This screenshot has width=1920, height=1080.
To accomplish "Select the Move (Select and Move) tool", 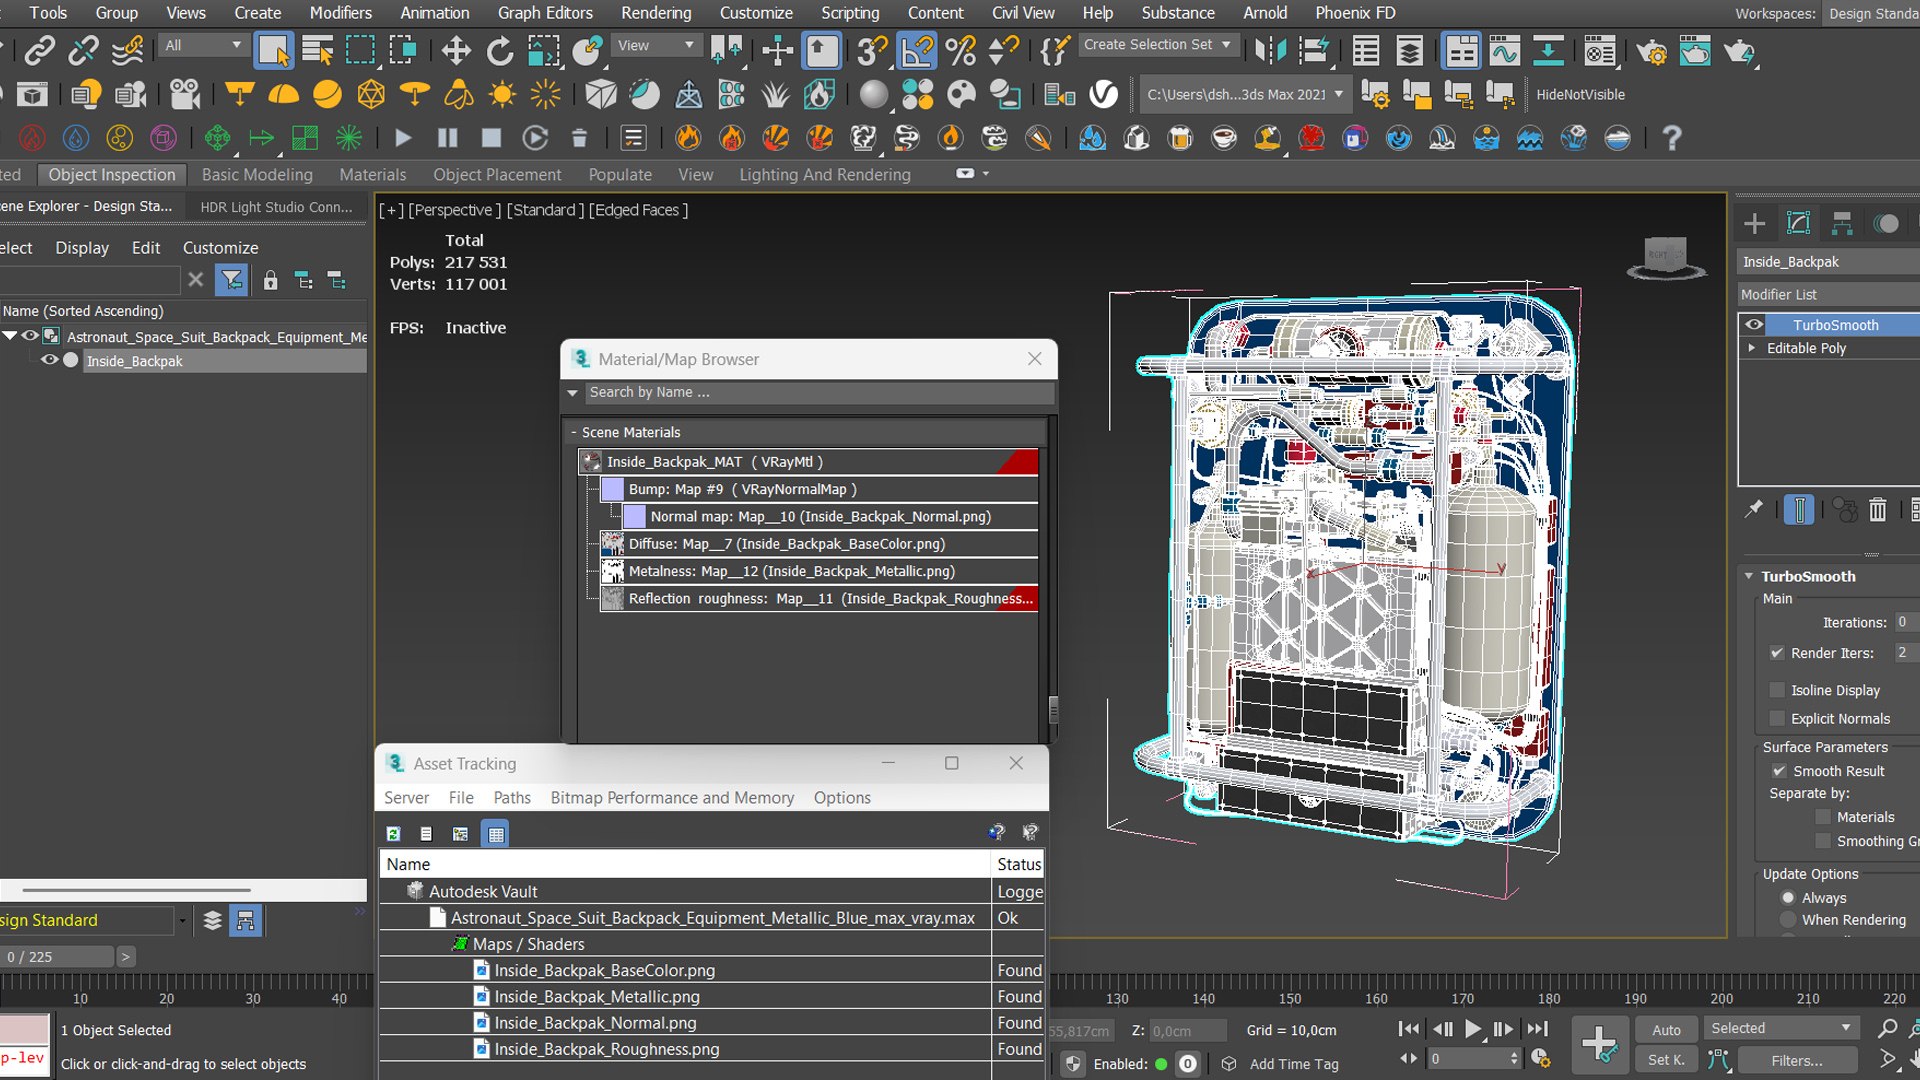I will [456, 50].
